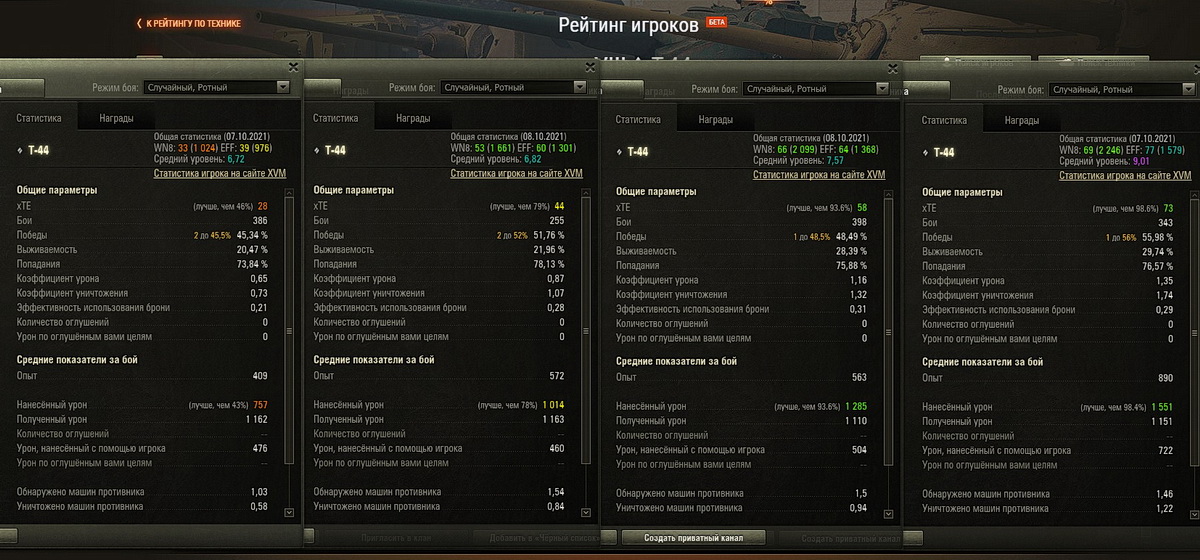Screen dimensions: 1200x560
Task: Click the scrollbar grip in the fourth statistics panel
Action: (x=1196, y=330)
